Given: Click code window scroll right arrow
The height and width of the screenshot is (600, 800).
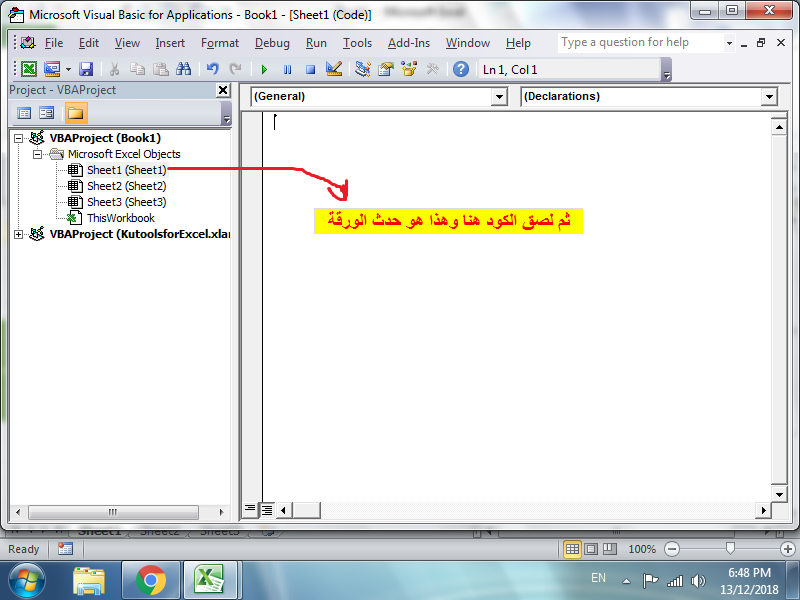Looking at the screenshot, I should coord(763,510).
